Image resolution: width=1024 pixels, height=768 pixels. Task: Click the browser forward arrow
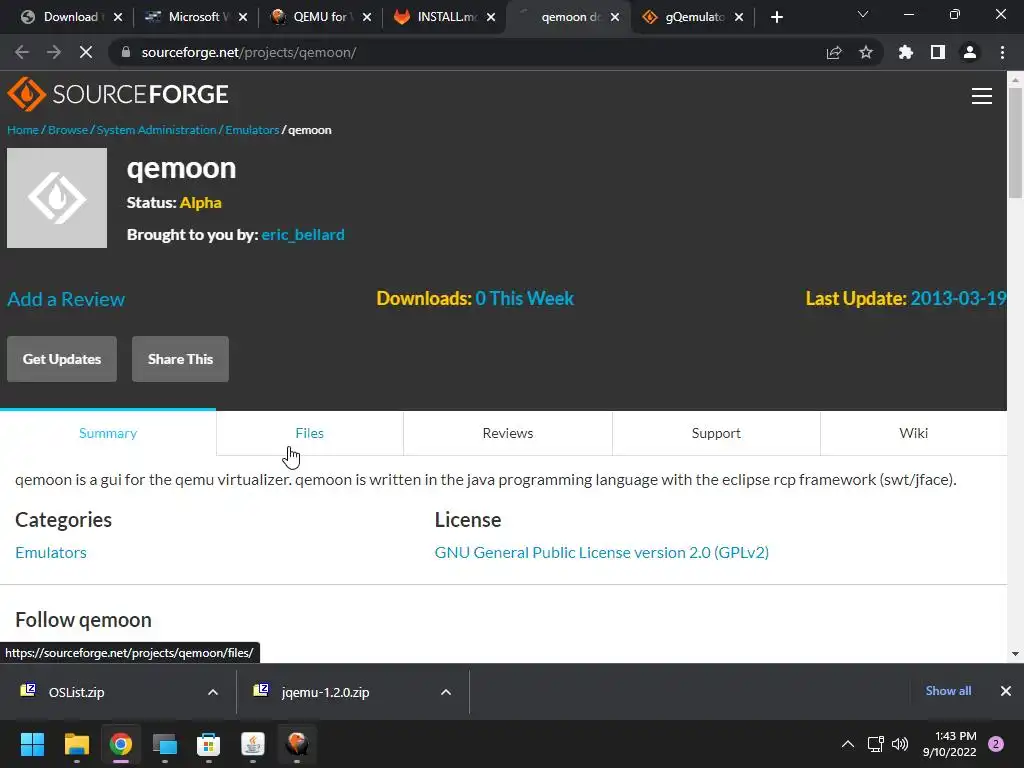[x=54, y=52]
